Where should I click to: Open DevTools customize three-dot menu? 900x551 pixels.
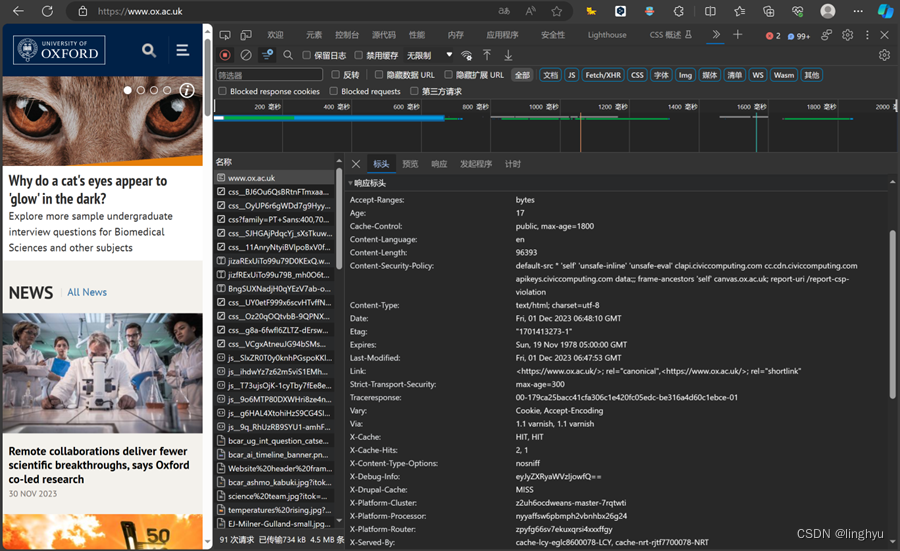click(x=867, y=35)
